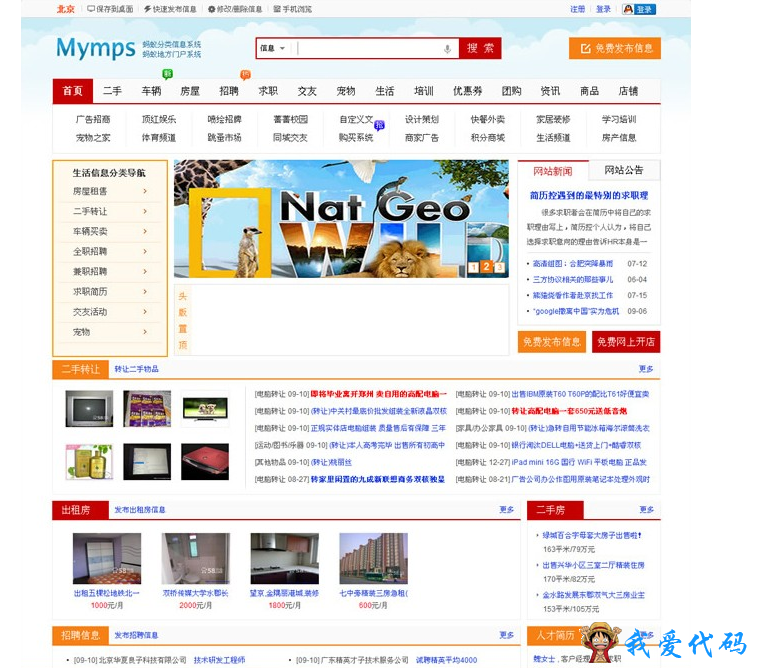The width and height of the screenshot is (764, 668).
Task: Go to banner slide 3
Action: 499,267
